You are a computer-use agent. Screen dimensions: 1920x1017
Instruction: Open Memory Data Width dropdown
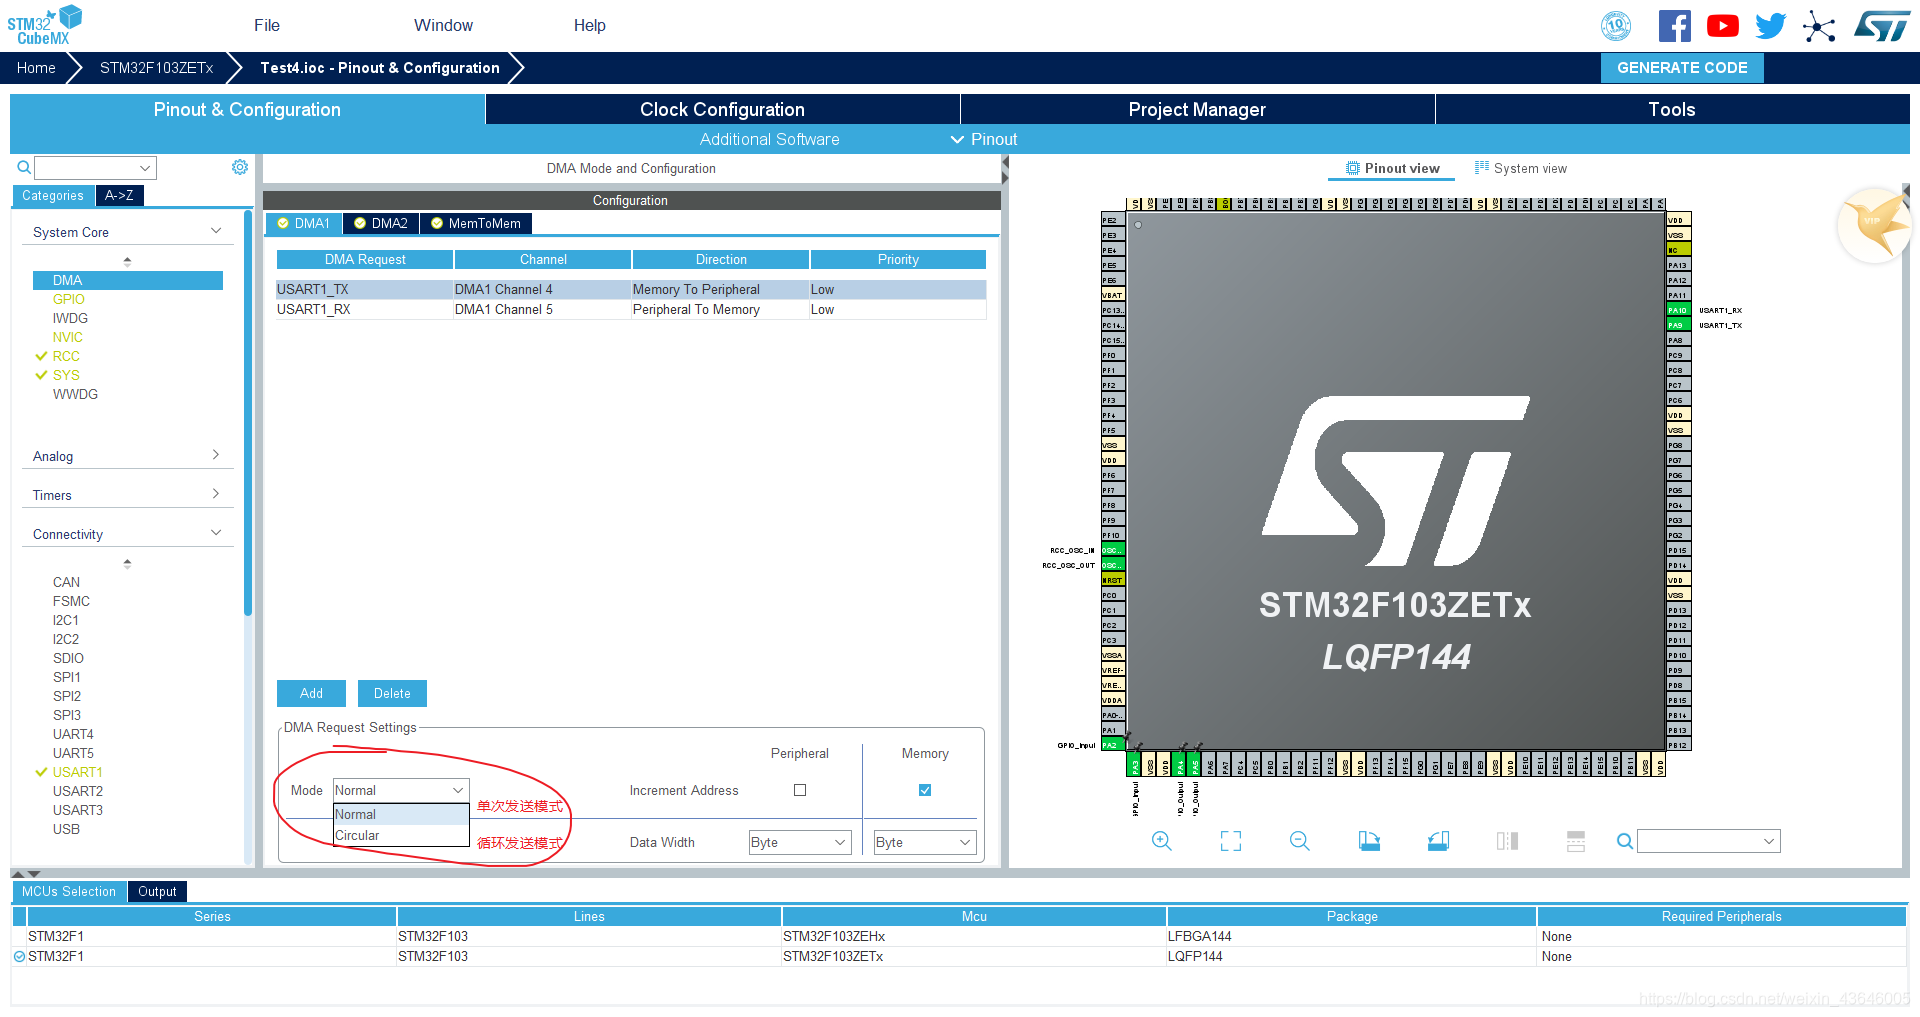tap(925, 842)
